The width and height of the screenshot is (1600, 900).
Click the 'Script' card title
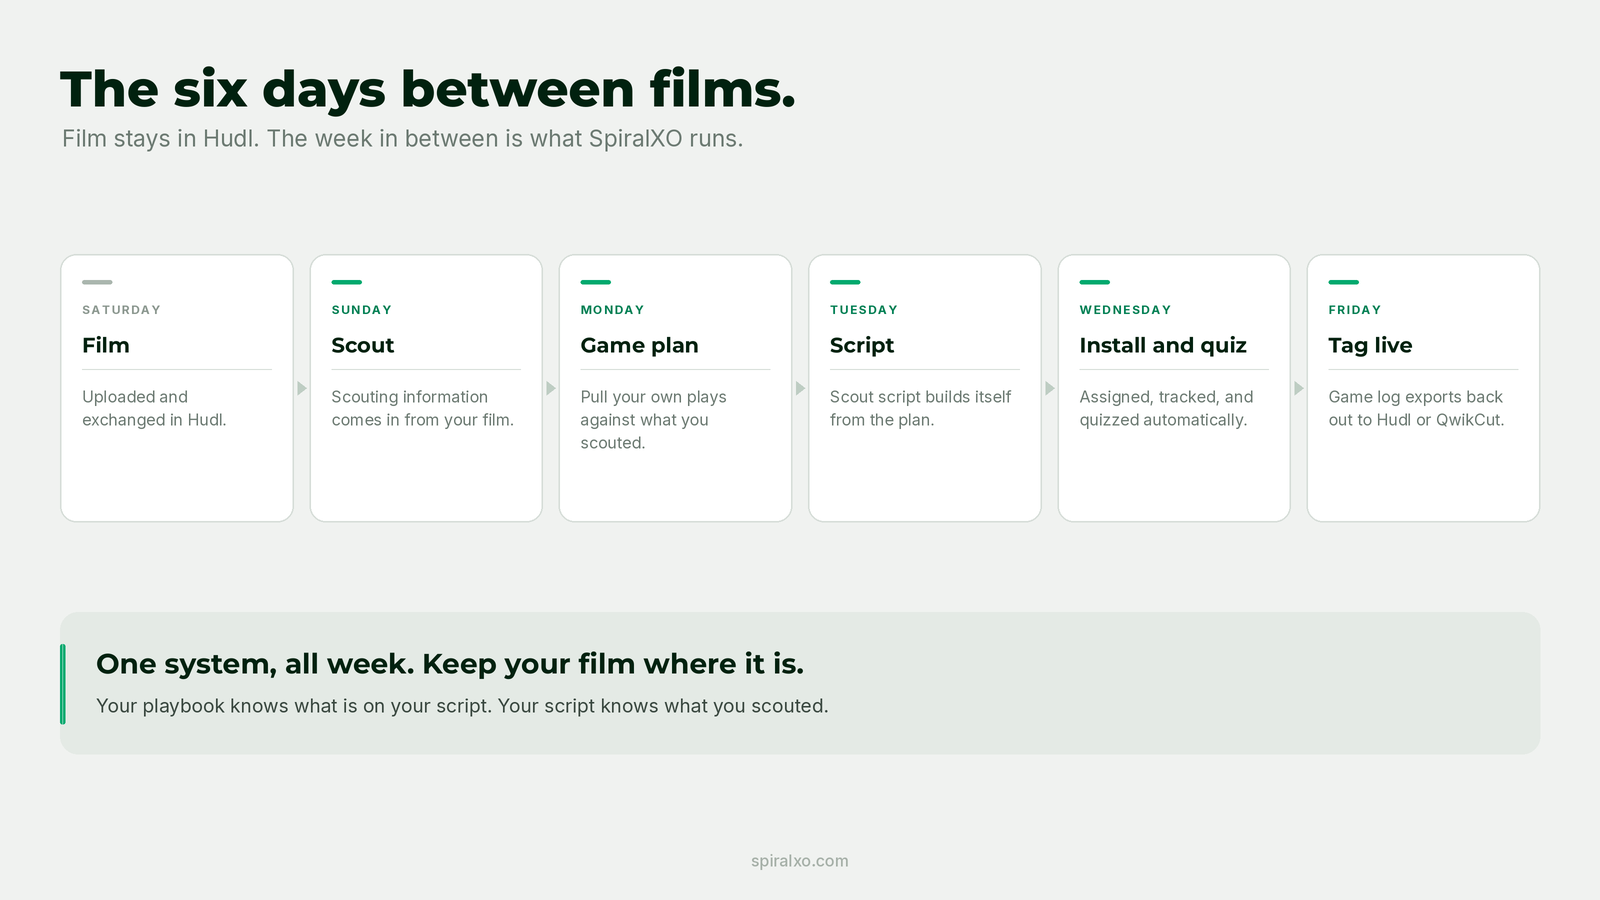(862, 345)
